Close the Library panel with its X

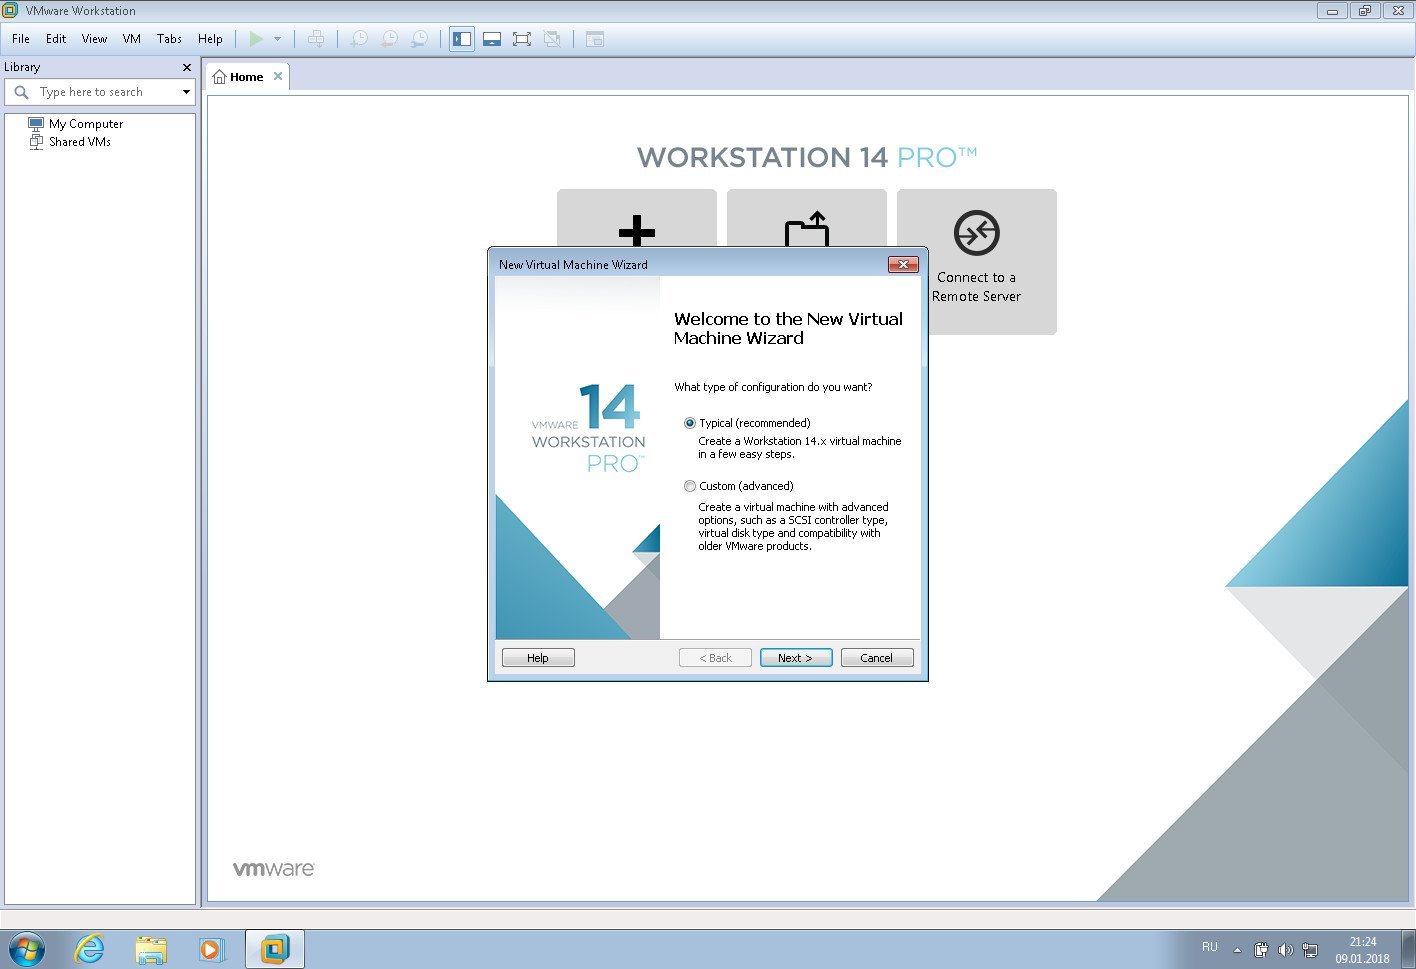coord(186,67)
